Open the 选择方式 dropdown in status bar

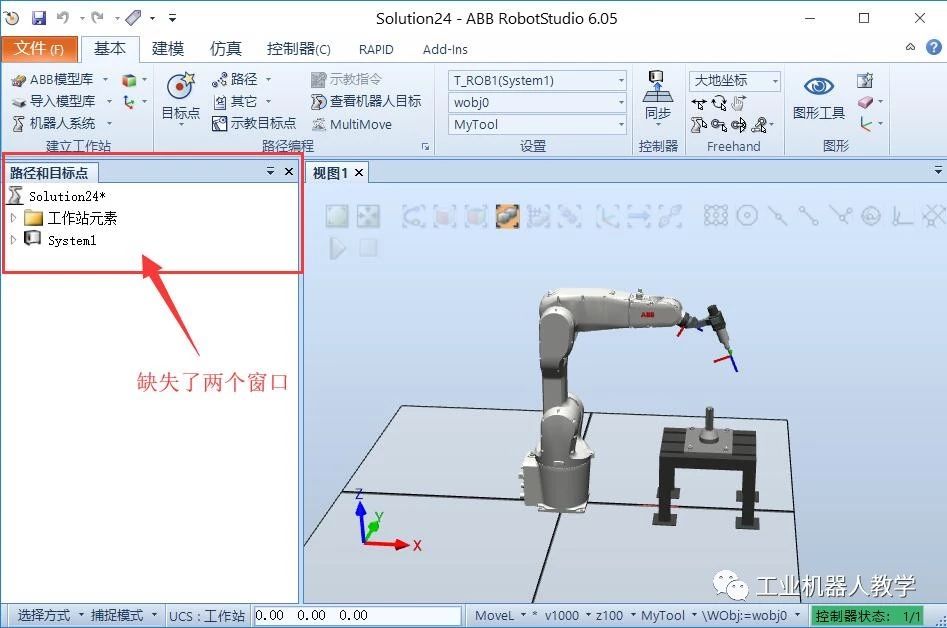pyautogui.click(x=50, y=615)
